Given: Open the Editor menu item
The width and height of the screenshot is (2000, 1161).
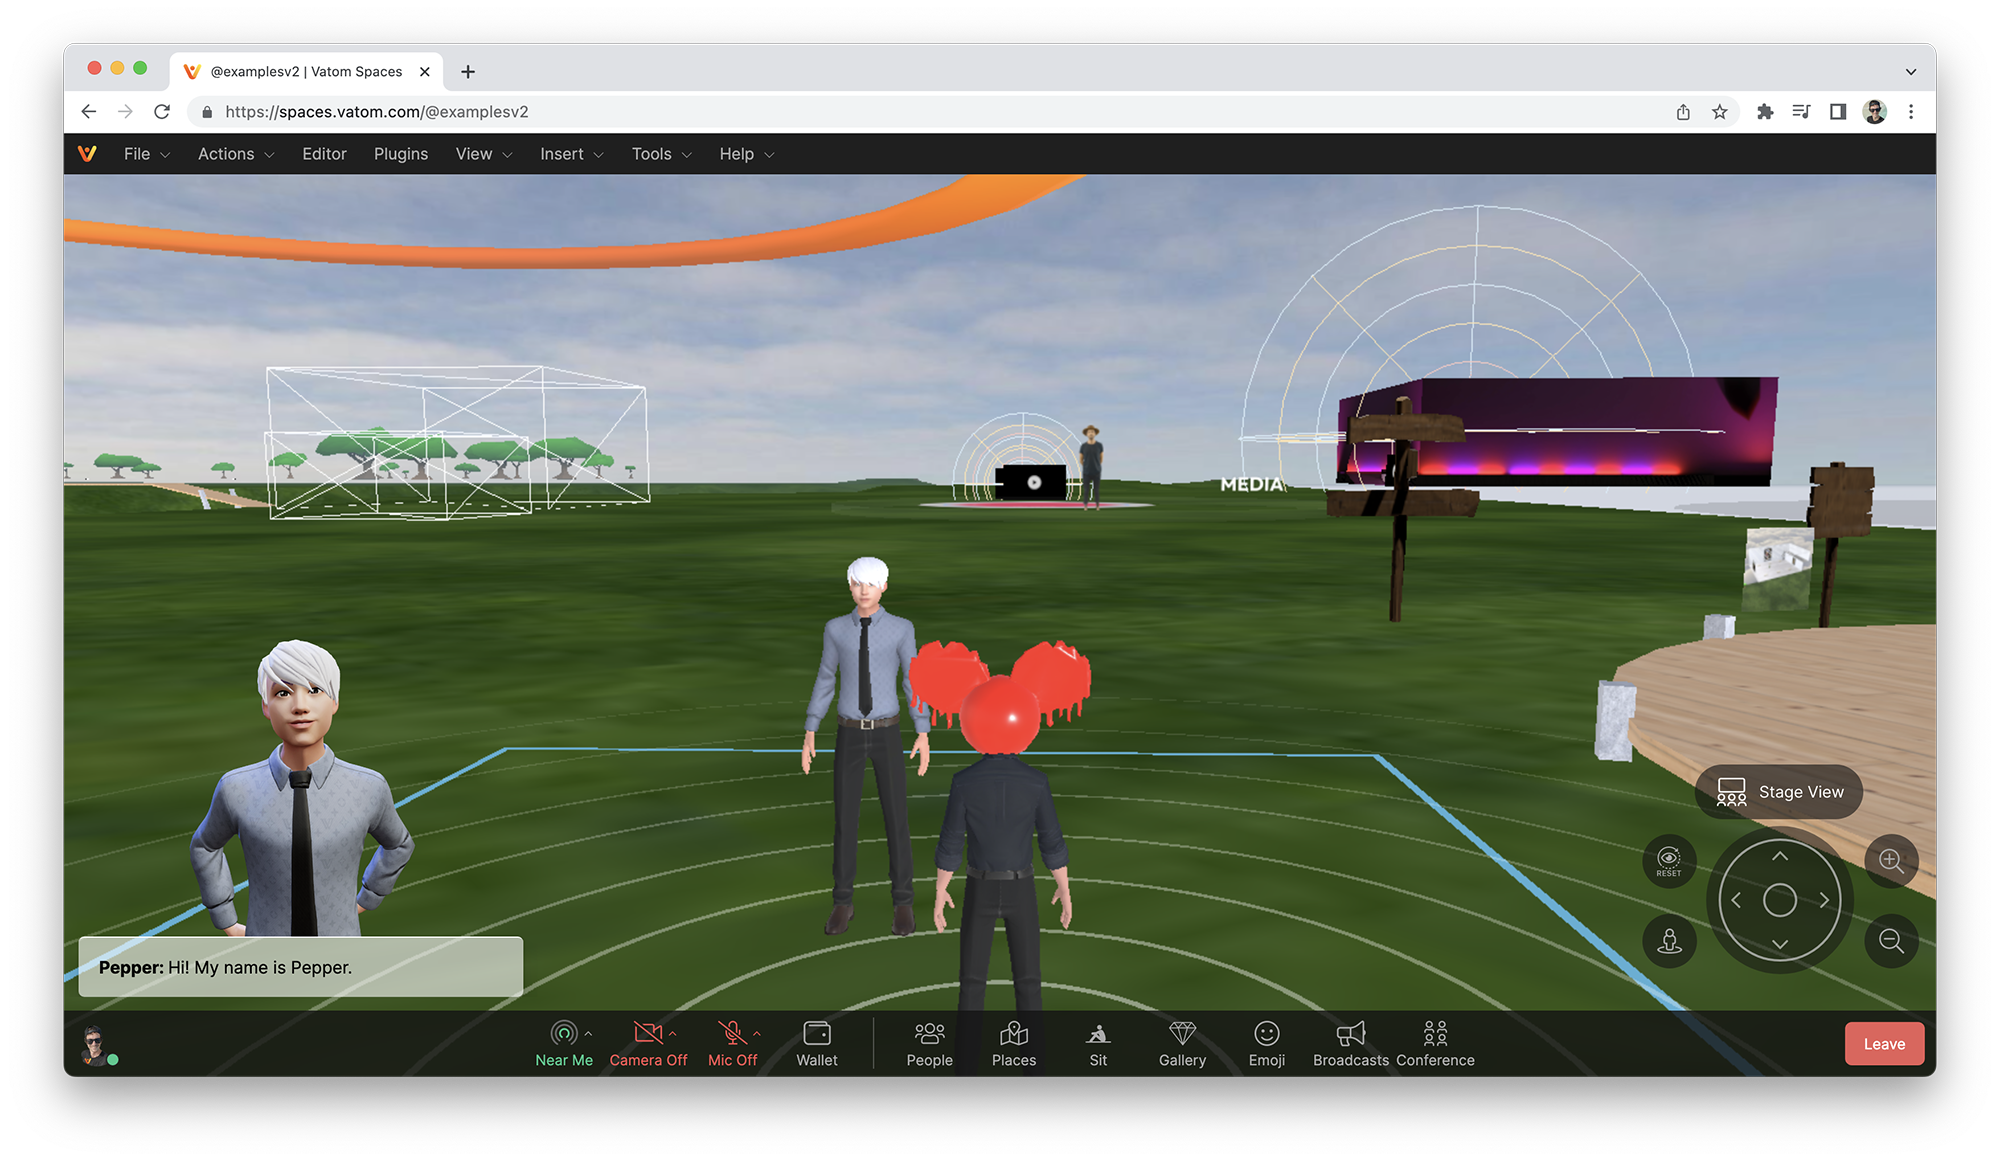Looking at the screenshot, I should 324,154.
